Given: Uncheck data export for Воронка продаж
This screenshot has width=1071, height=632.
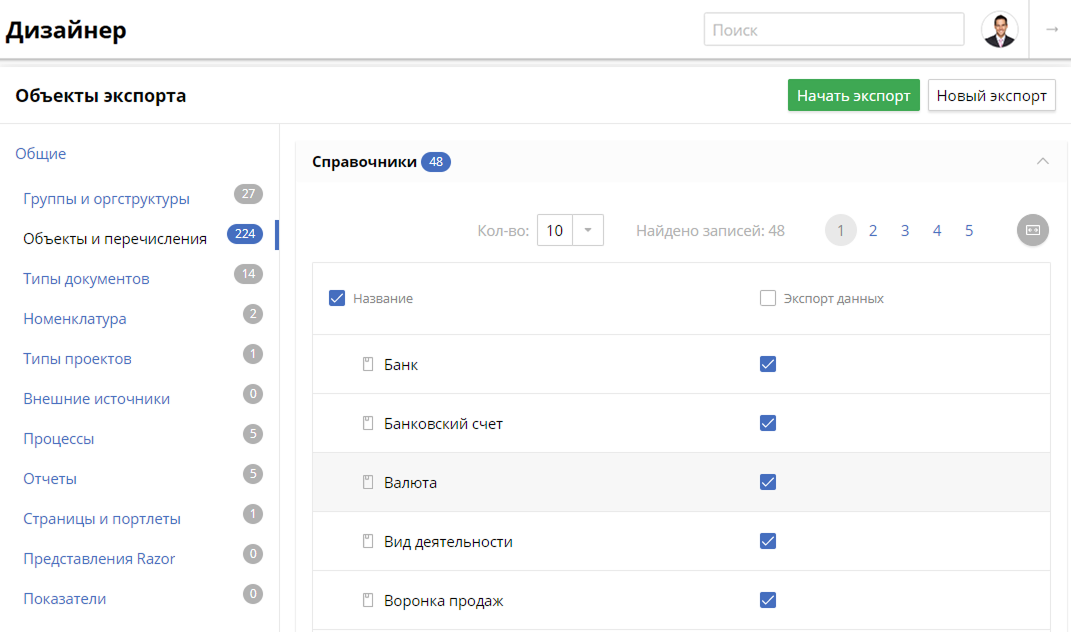Looking at the screenshot, I should pyautogui.click(x=768, y=600).
